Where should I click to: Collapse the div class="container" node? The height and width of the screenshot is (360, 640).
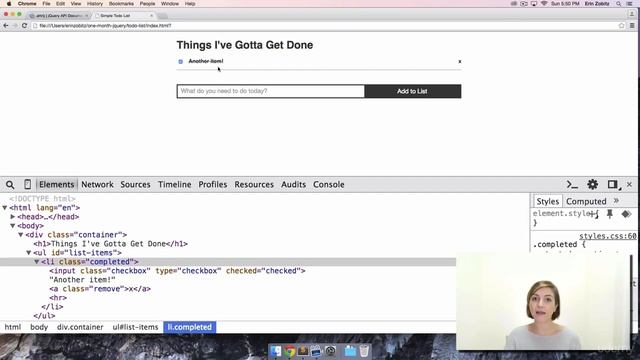20,235
